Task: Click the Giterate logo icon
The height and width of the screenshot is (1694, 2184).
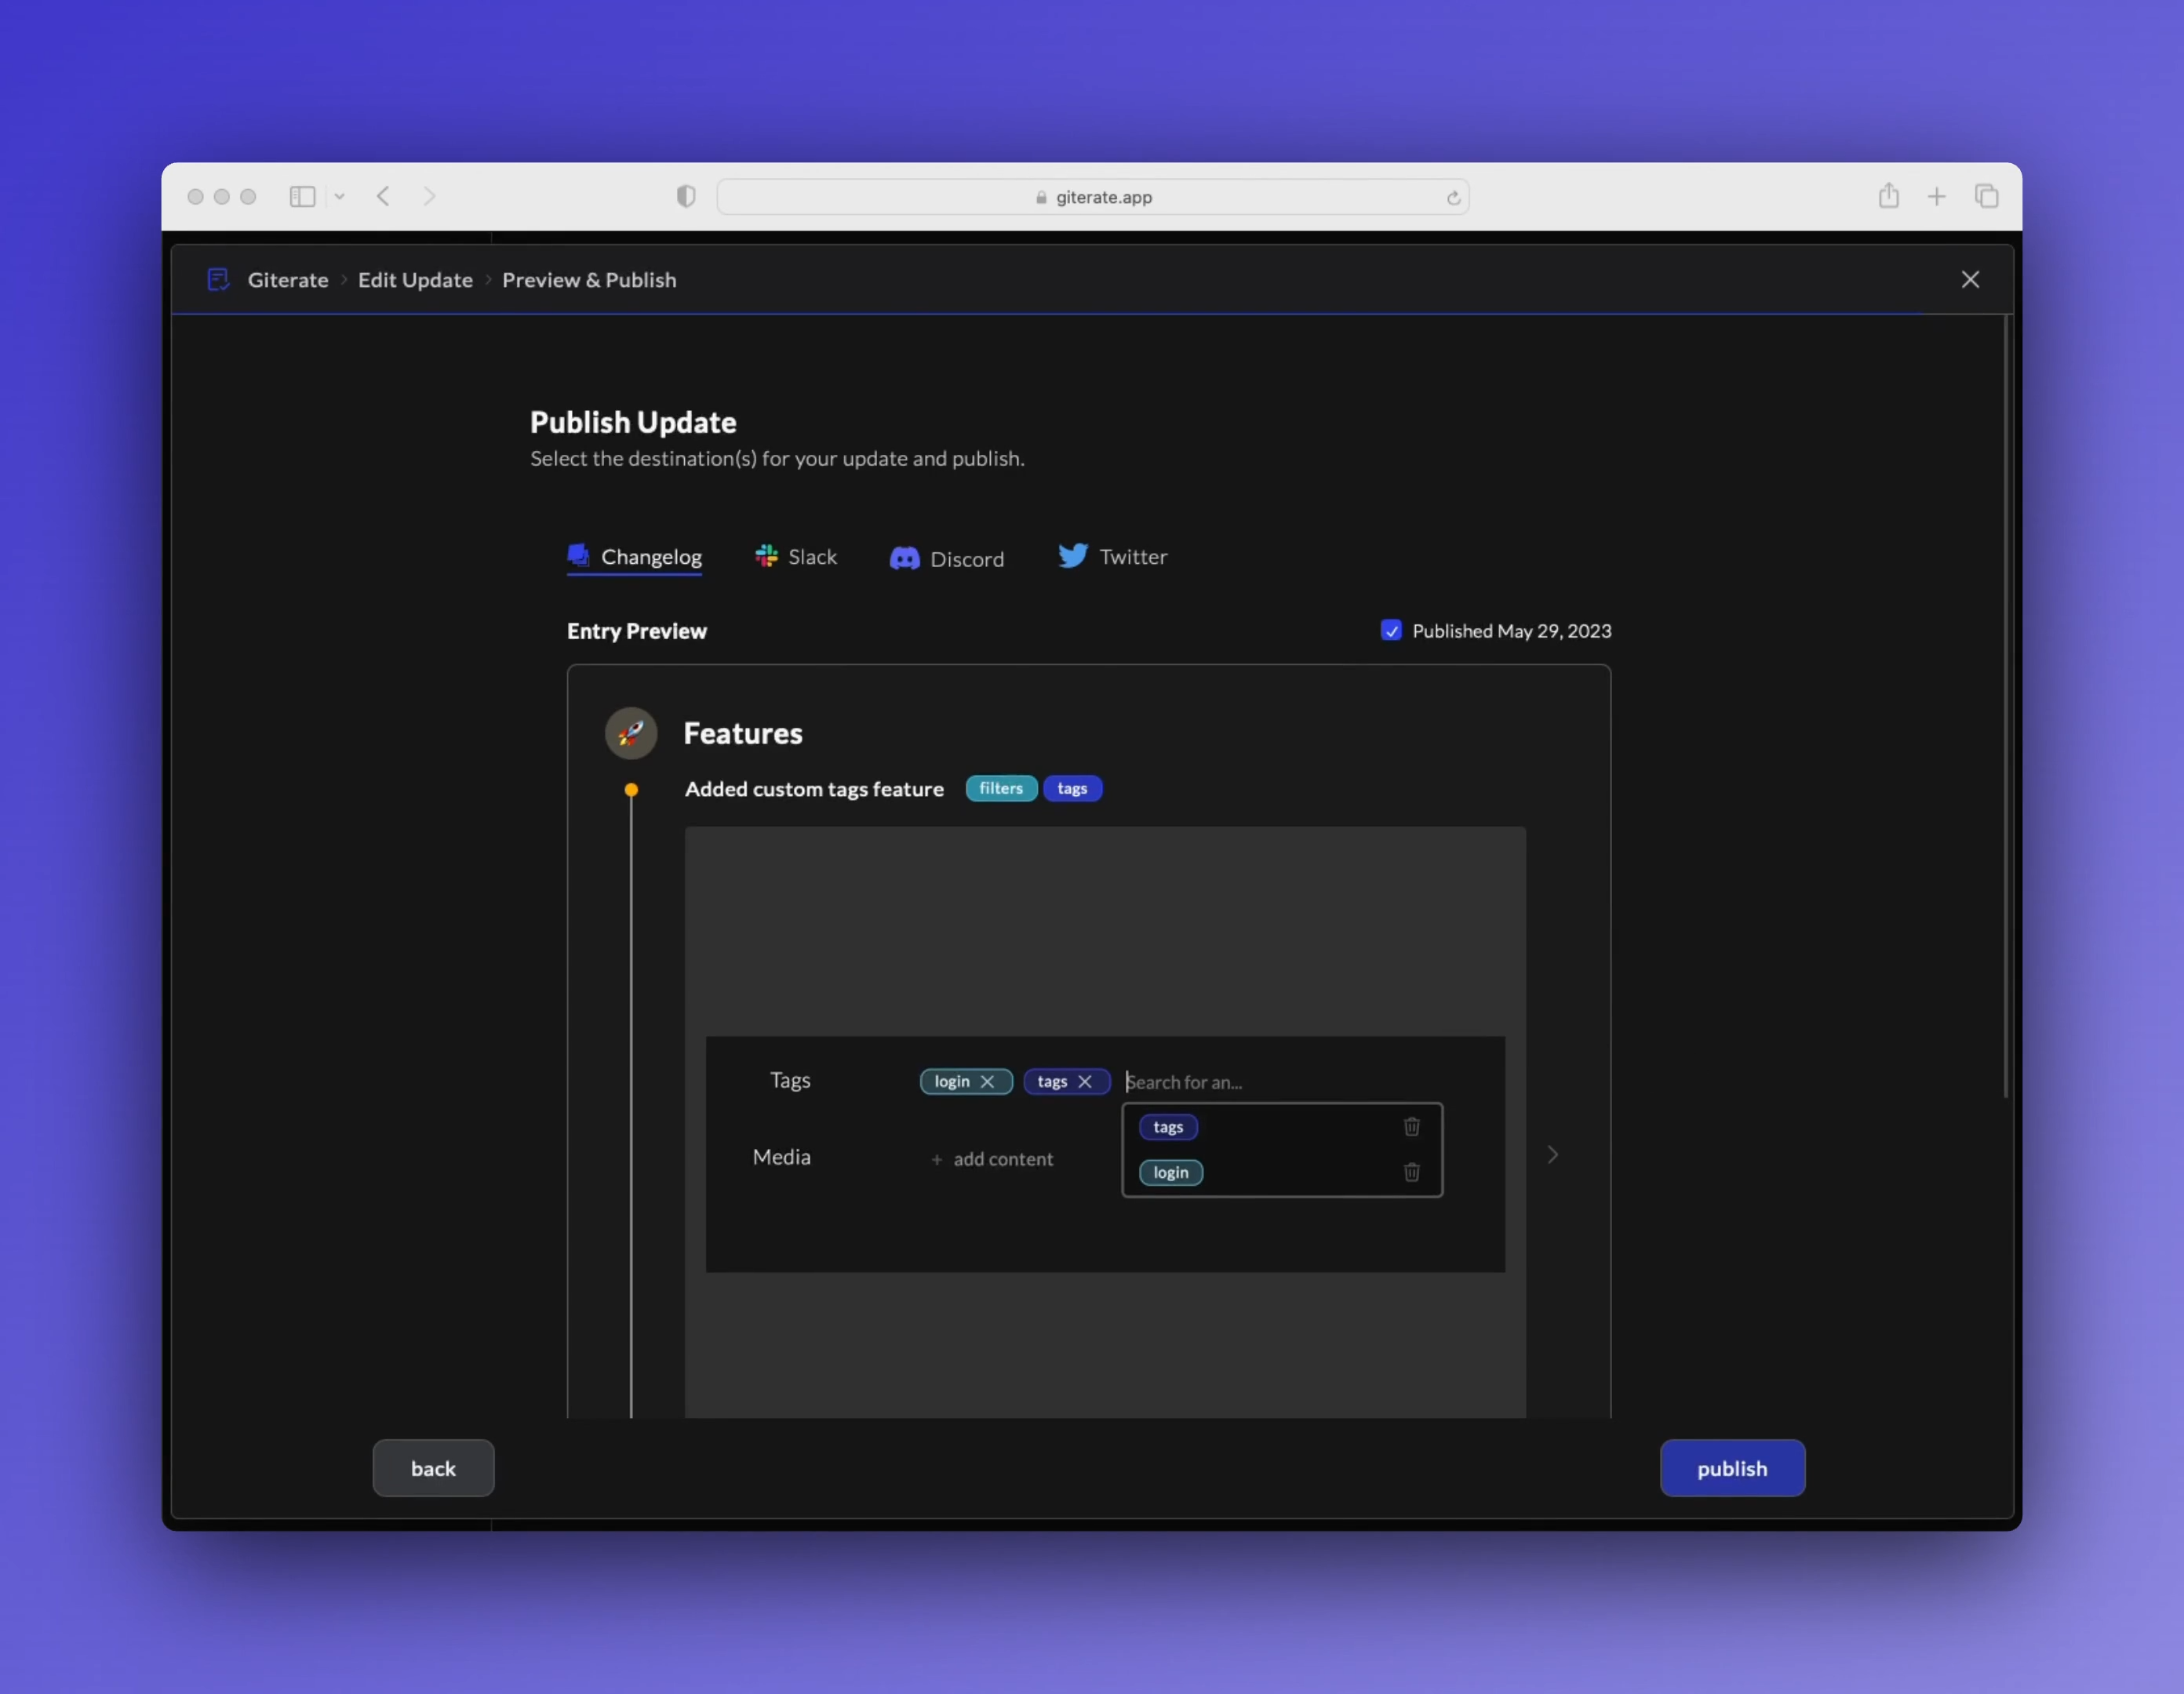Action: pos(218,280)
